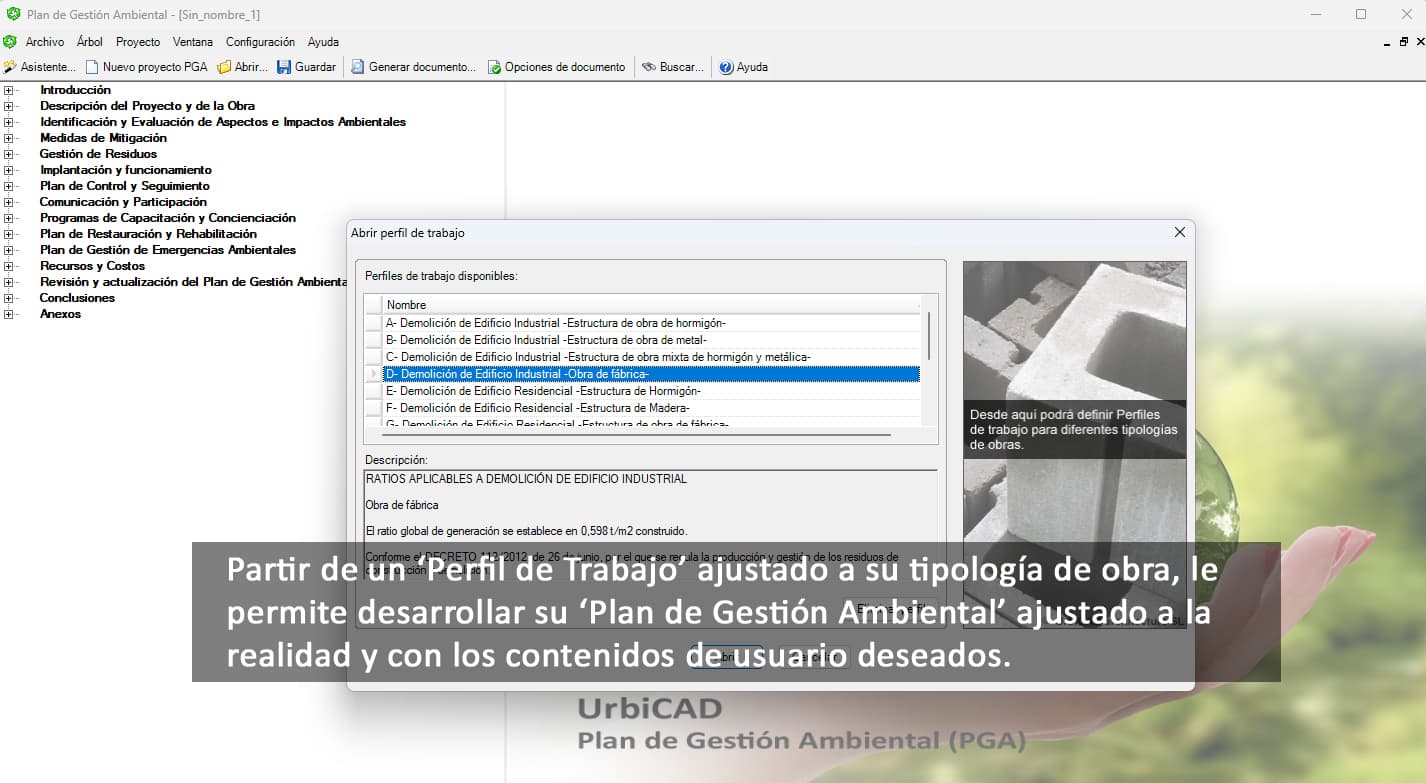Close the Abrir perfil de trabajo dialog
This screenshot has width=1426, height=783.
click(x=1179, y=232)
